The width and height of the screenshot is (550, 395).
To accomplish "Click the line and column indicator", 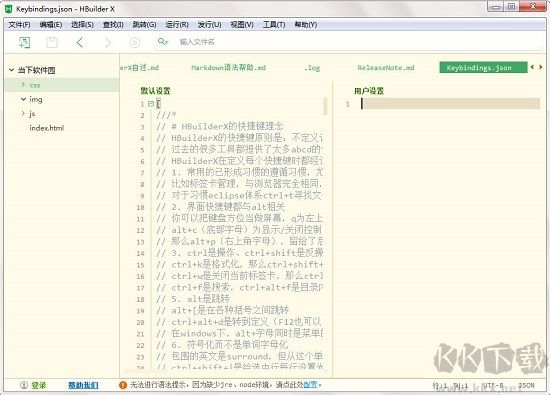I will tap(450, 385).
